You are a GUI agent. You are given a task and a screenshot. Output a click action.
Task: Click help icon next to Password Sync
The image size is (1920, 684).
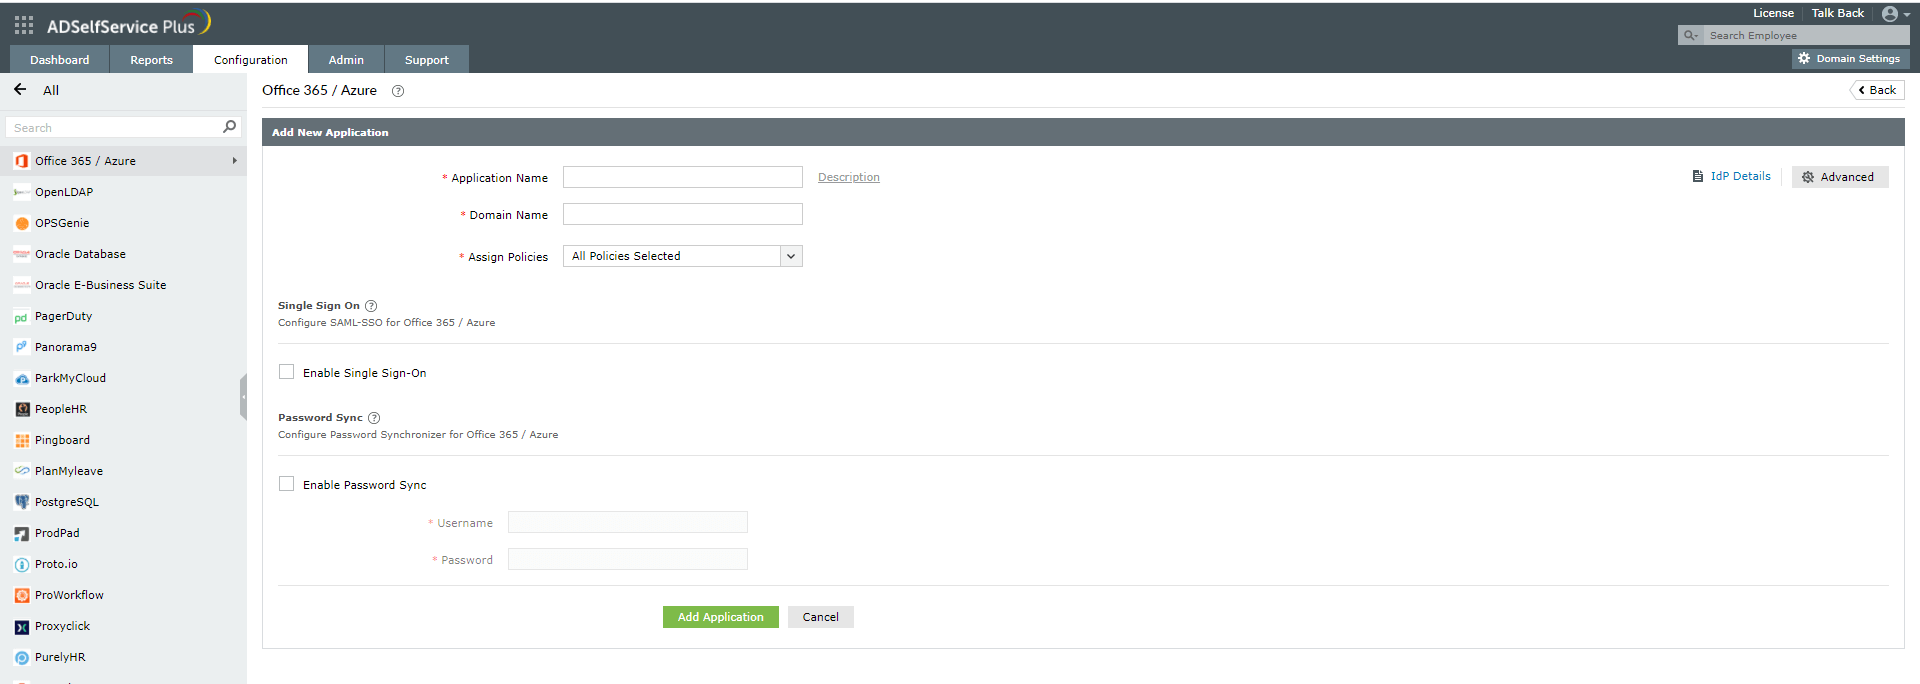374,418
